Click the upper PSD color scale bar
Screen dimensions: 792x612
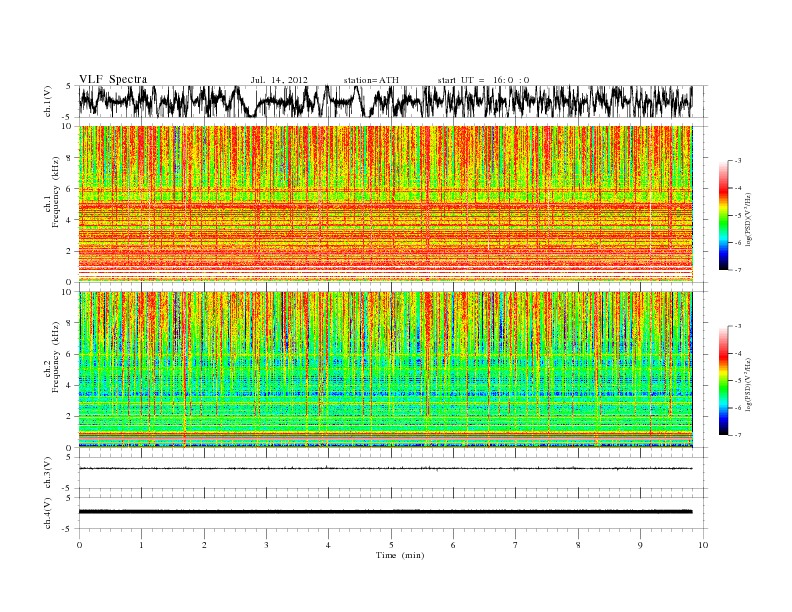tap(723, 215)
